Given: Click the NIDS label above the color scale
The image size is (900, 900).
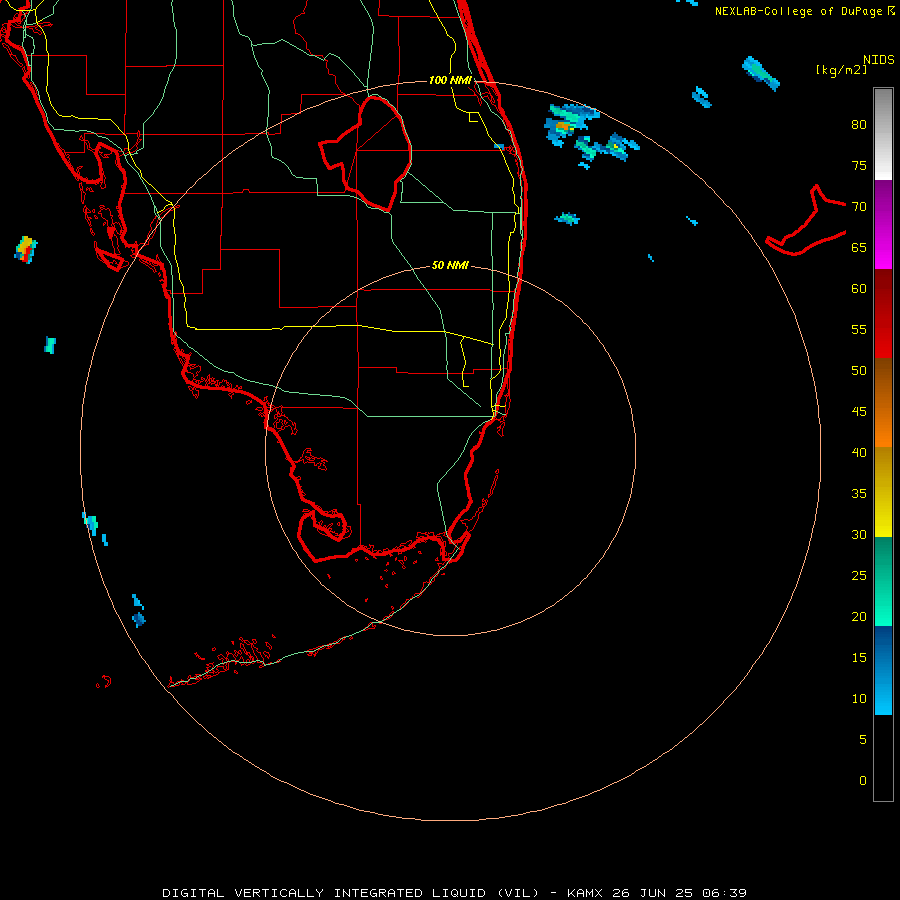Looking at the screenshot, I should 878,60.
